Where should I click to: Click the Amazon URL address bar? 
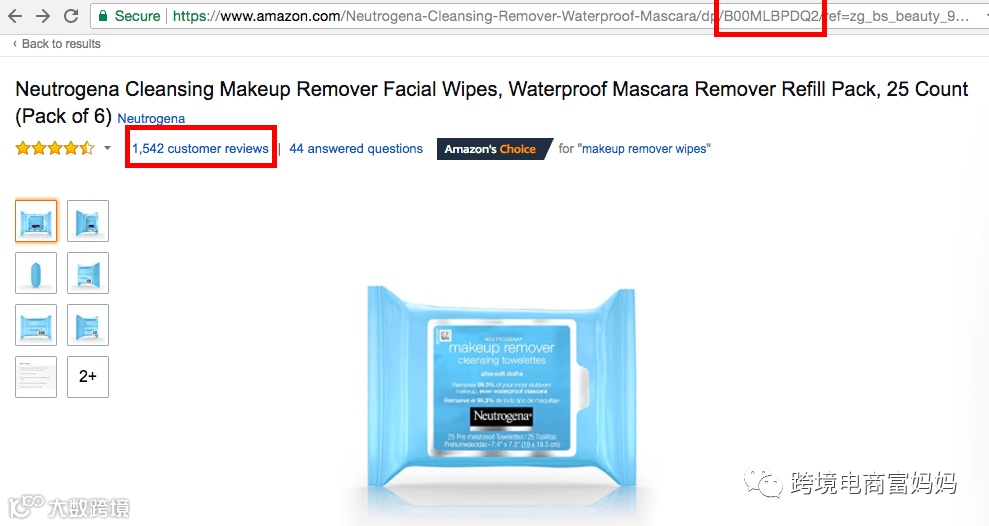click(536, 16)
